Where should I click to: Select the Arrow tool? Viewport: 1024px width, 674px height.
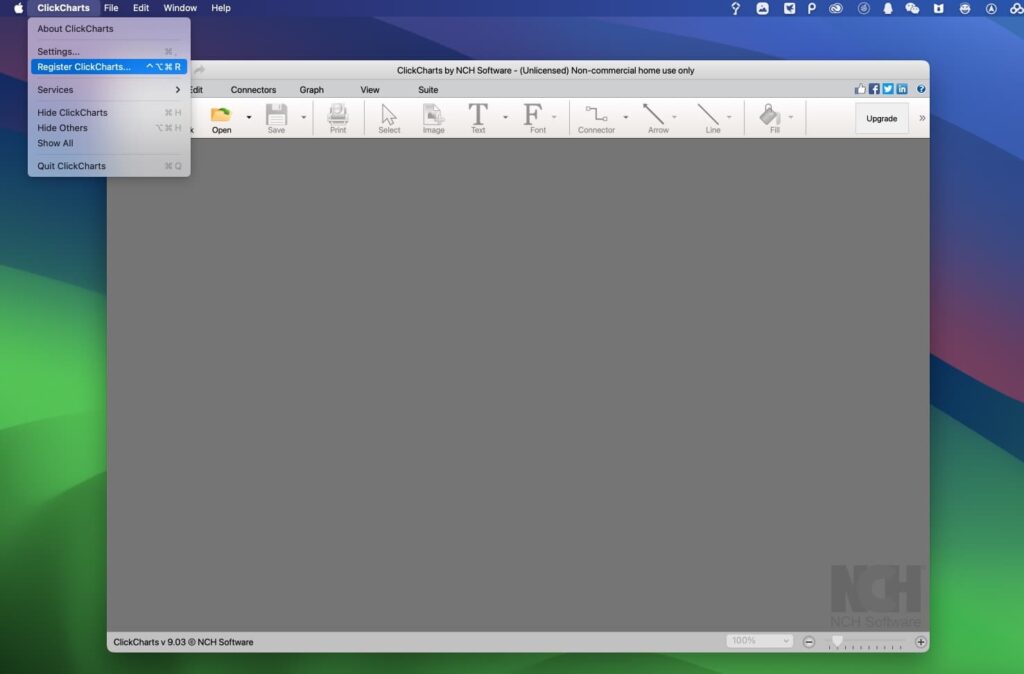(657, 115)
